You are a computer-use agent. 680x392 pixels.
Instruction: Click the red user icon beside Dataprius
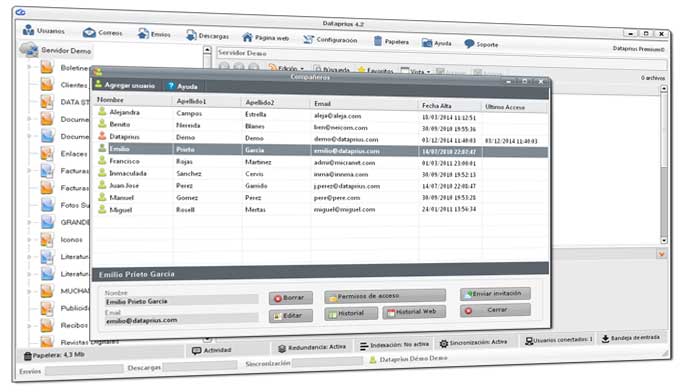click(x=102, y=136)
